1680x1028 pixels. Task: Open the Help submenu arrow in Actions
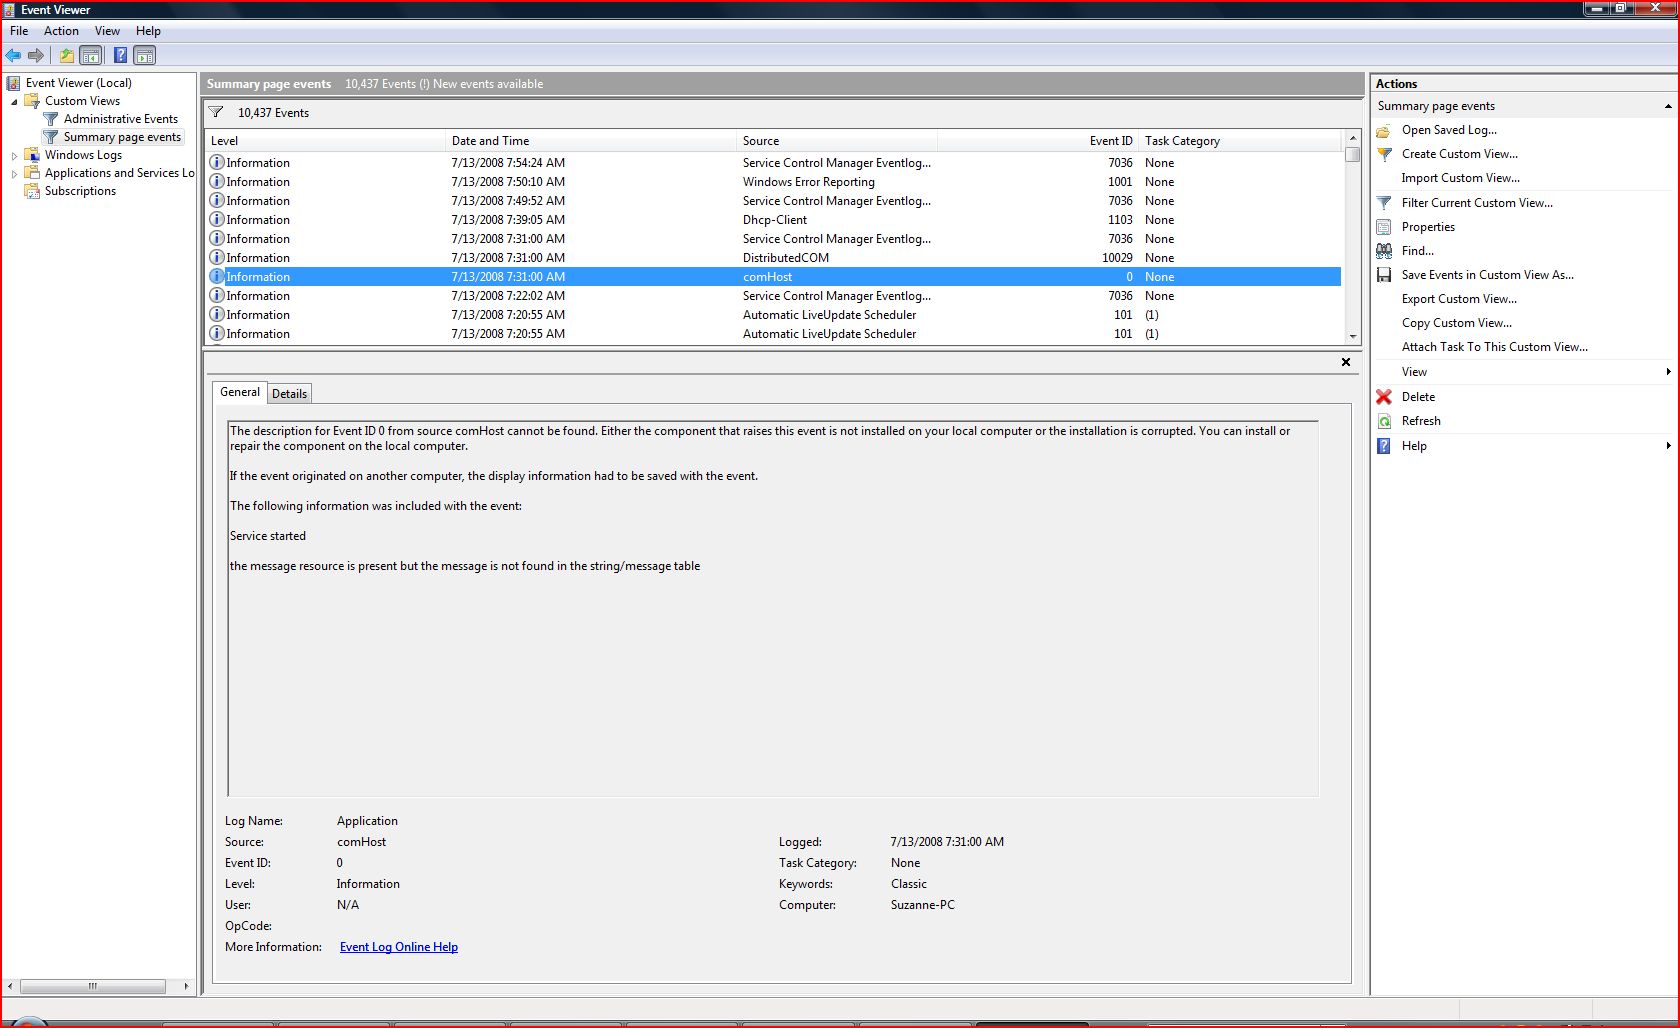click(x=1668, y=446)
